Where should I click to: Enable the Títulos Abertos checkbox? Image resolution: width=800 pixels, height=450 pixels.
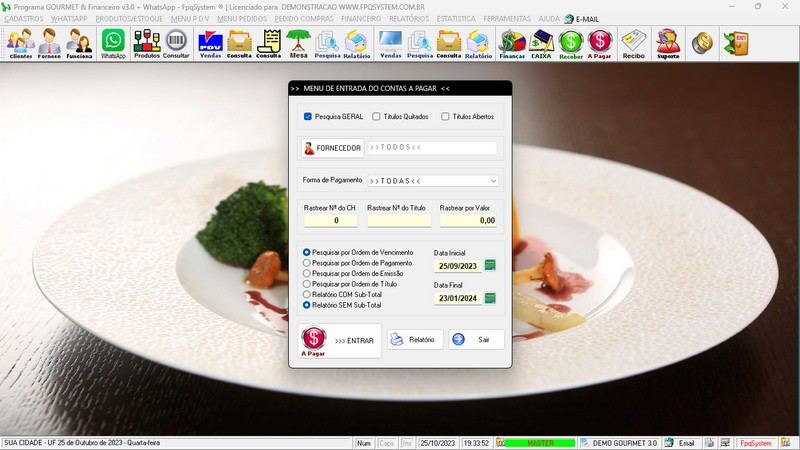point(445,116)
